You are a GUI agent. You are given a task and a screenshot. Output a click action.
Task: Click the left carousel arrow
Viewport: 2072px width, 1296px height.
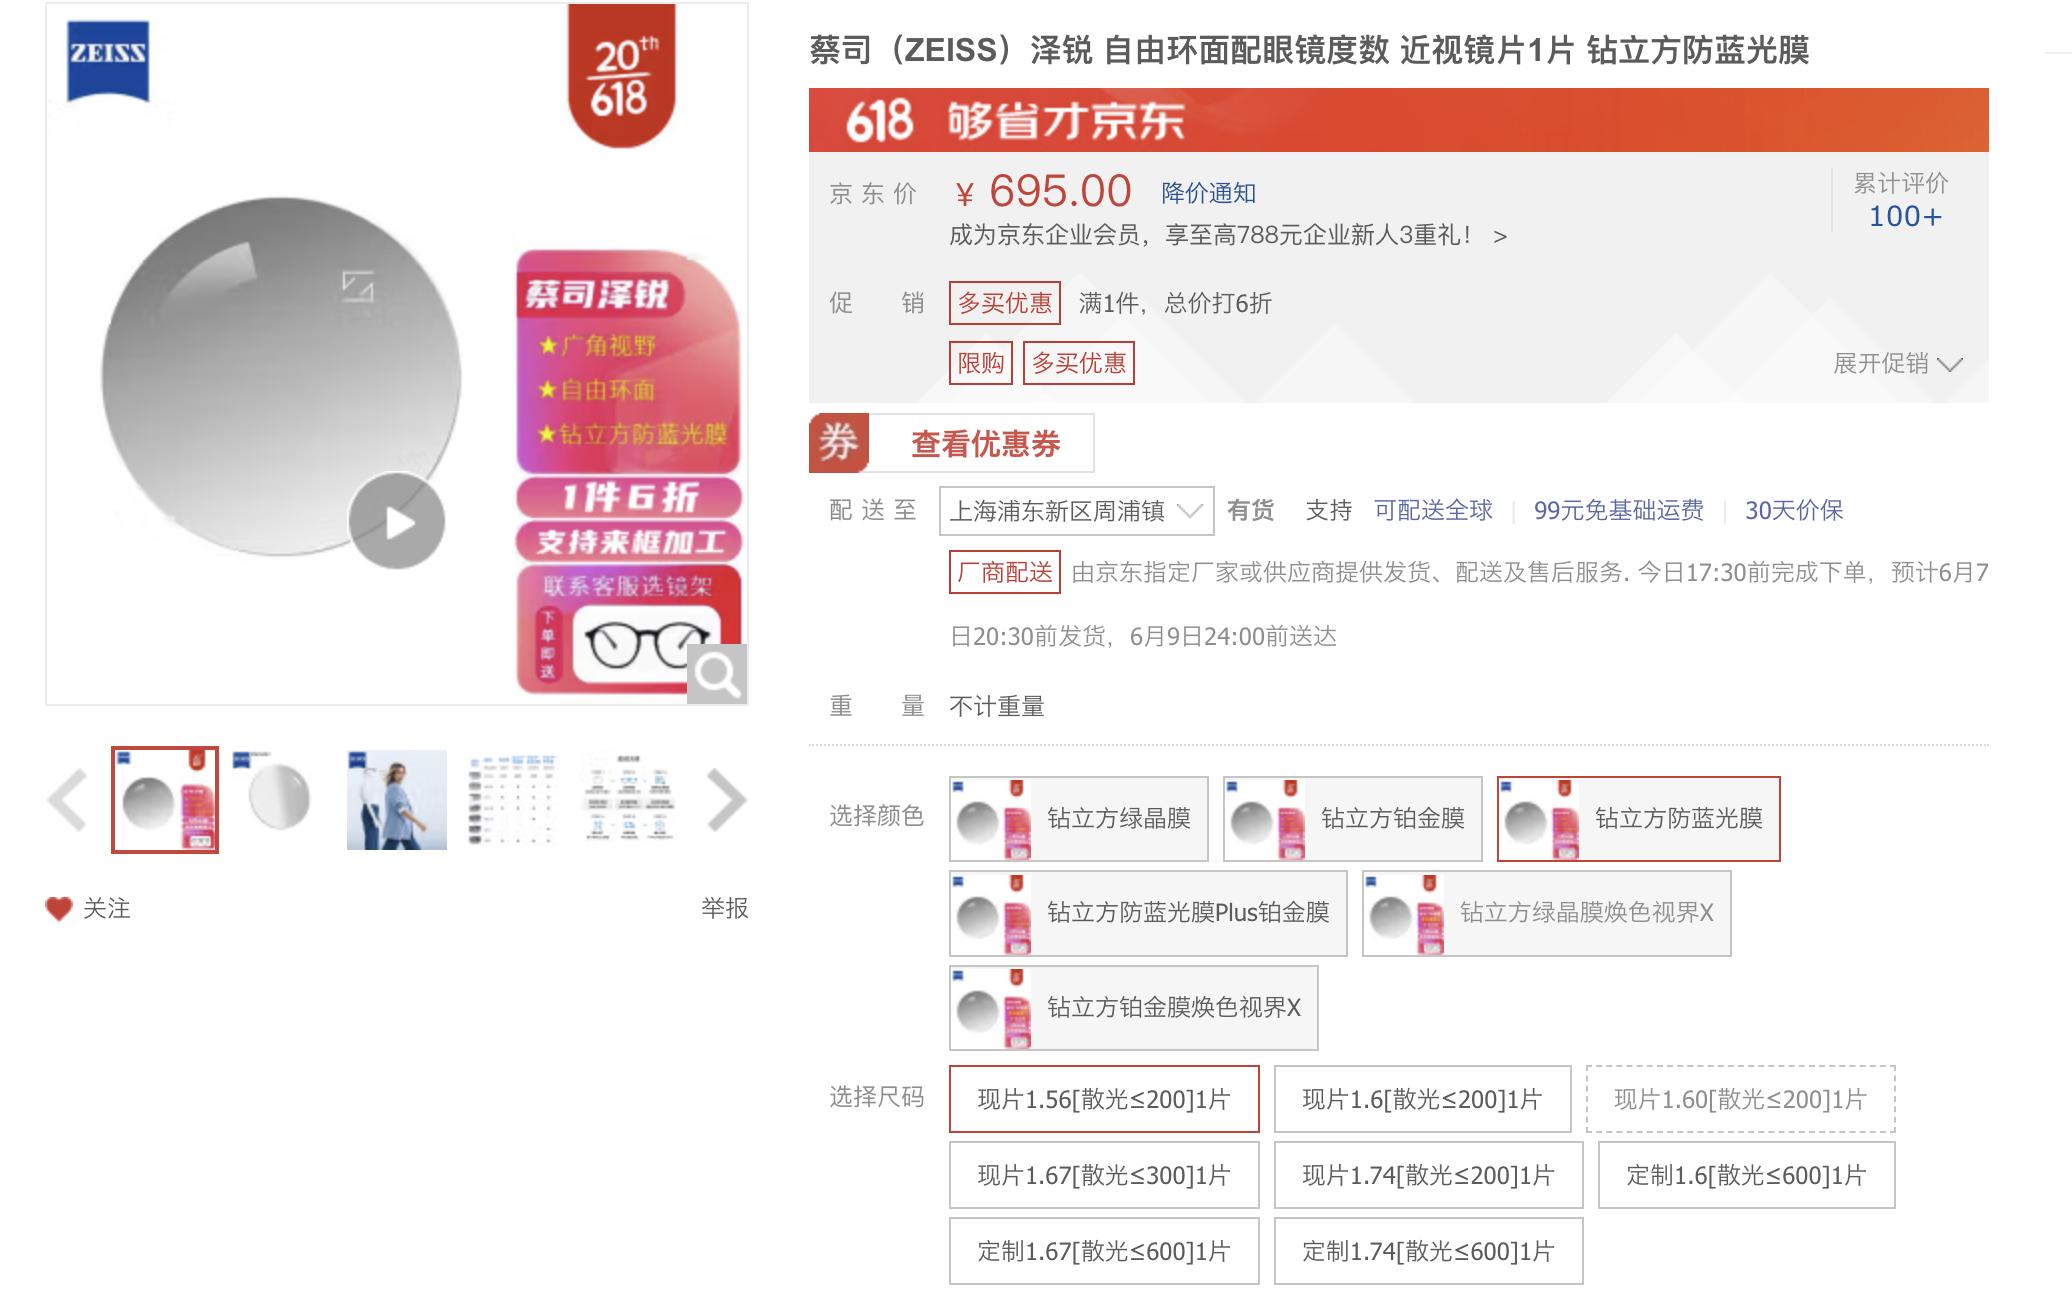pyautogui.click(x=66, y=800)
